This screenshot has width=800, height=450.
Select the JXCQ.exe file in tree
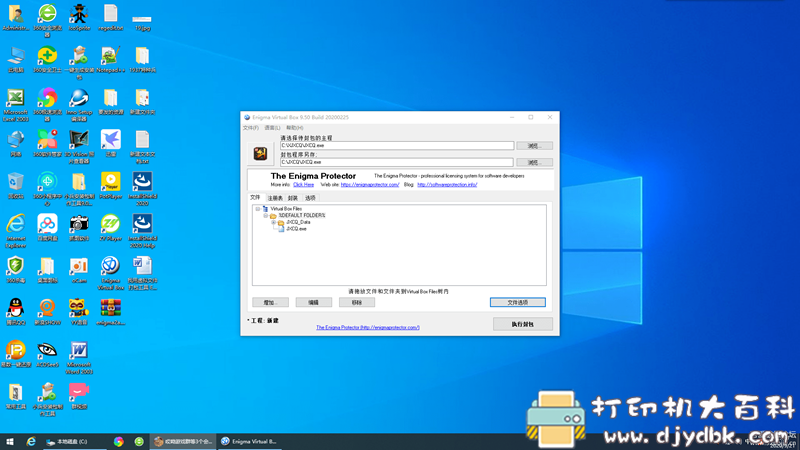[x=296, y=229]
